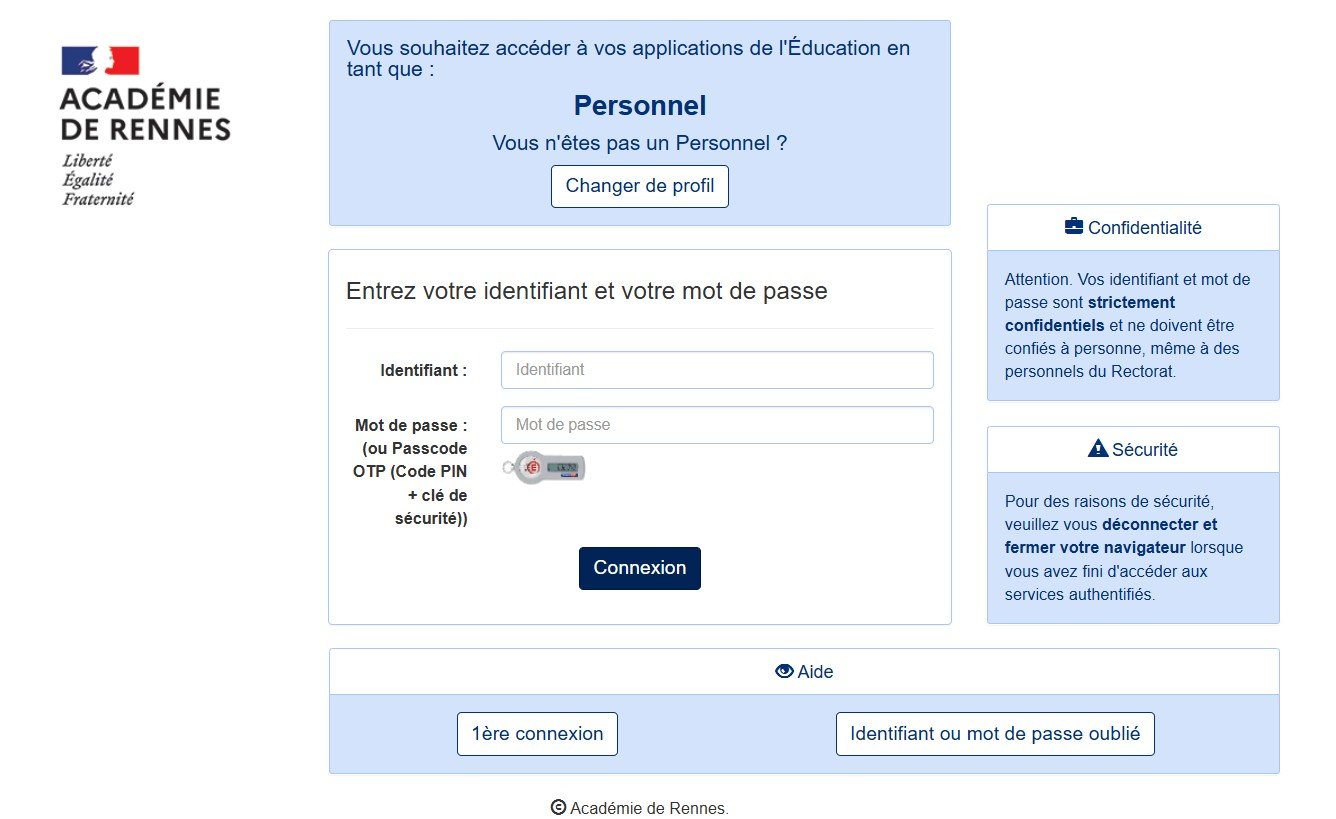Expand the Aide section
Viewport: 1336px width, 819px height.
[804, 671]
